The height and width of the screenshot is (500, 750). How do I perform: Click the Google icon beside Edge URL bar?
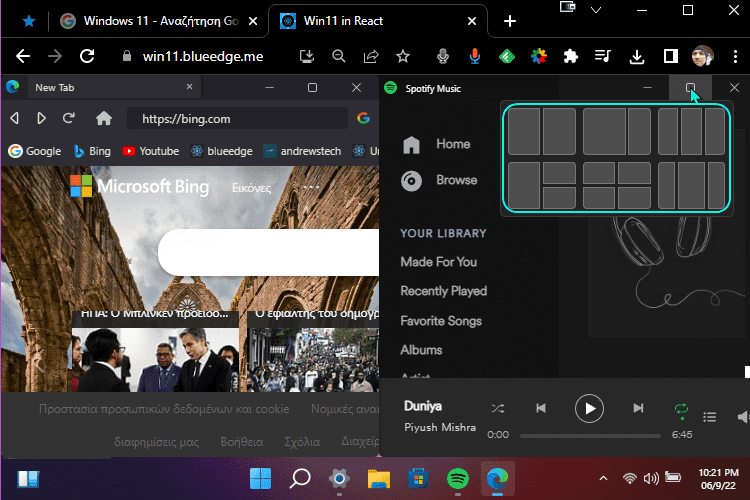(x=363, y=118)
